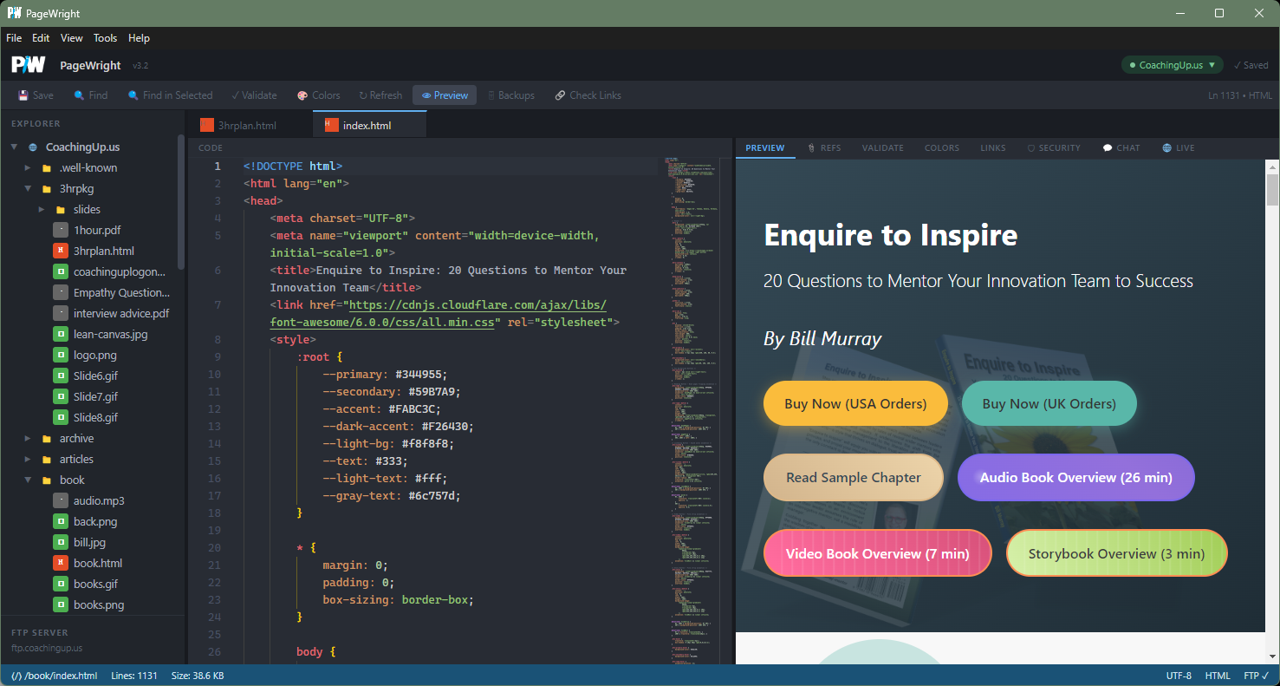
Task: Expand the archive folder
Action: [x=29, y=438]
